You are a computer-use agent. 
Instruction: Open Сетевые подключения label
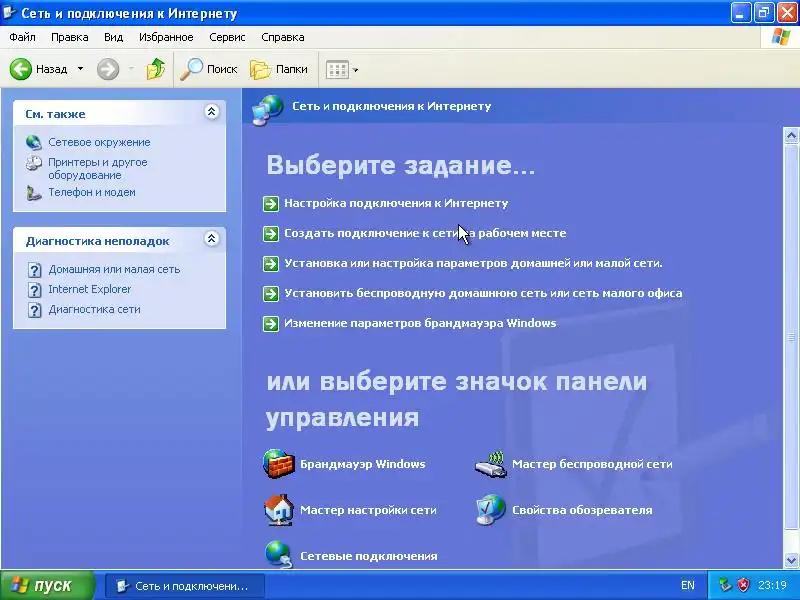click(x=369, y=556)
